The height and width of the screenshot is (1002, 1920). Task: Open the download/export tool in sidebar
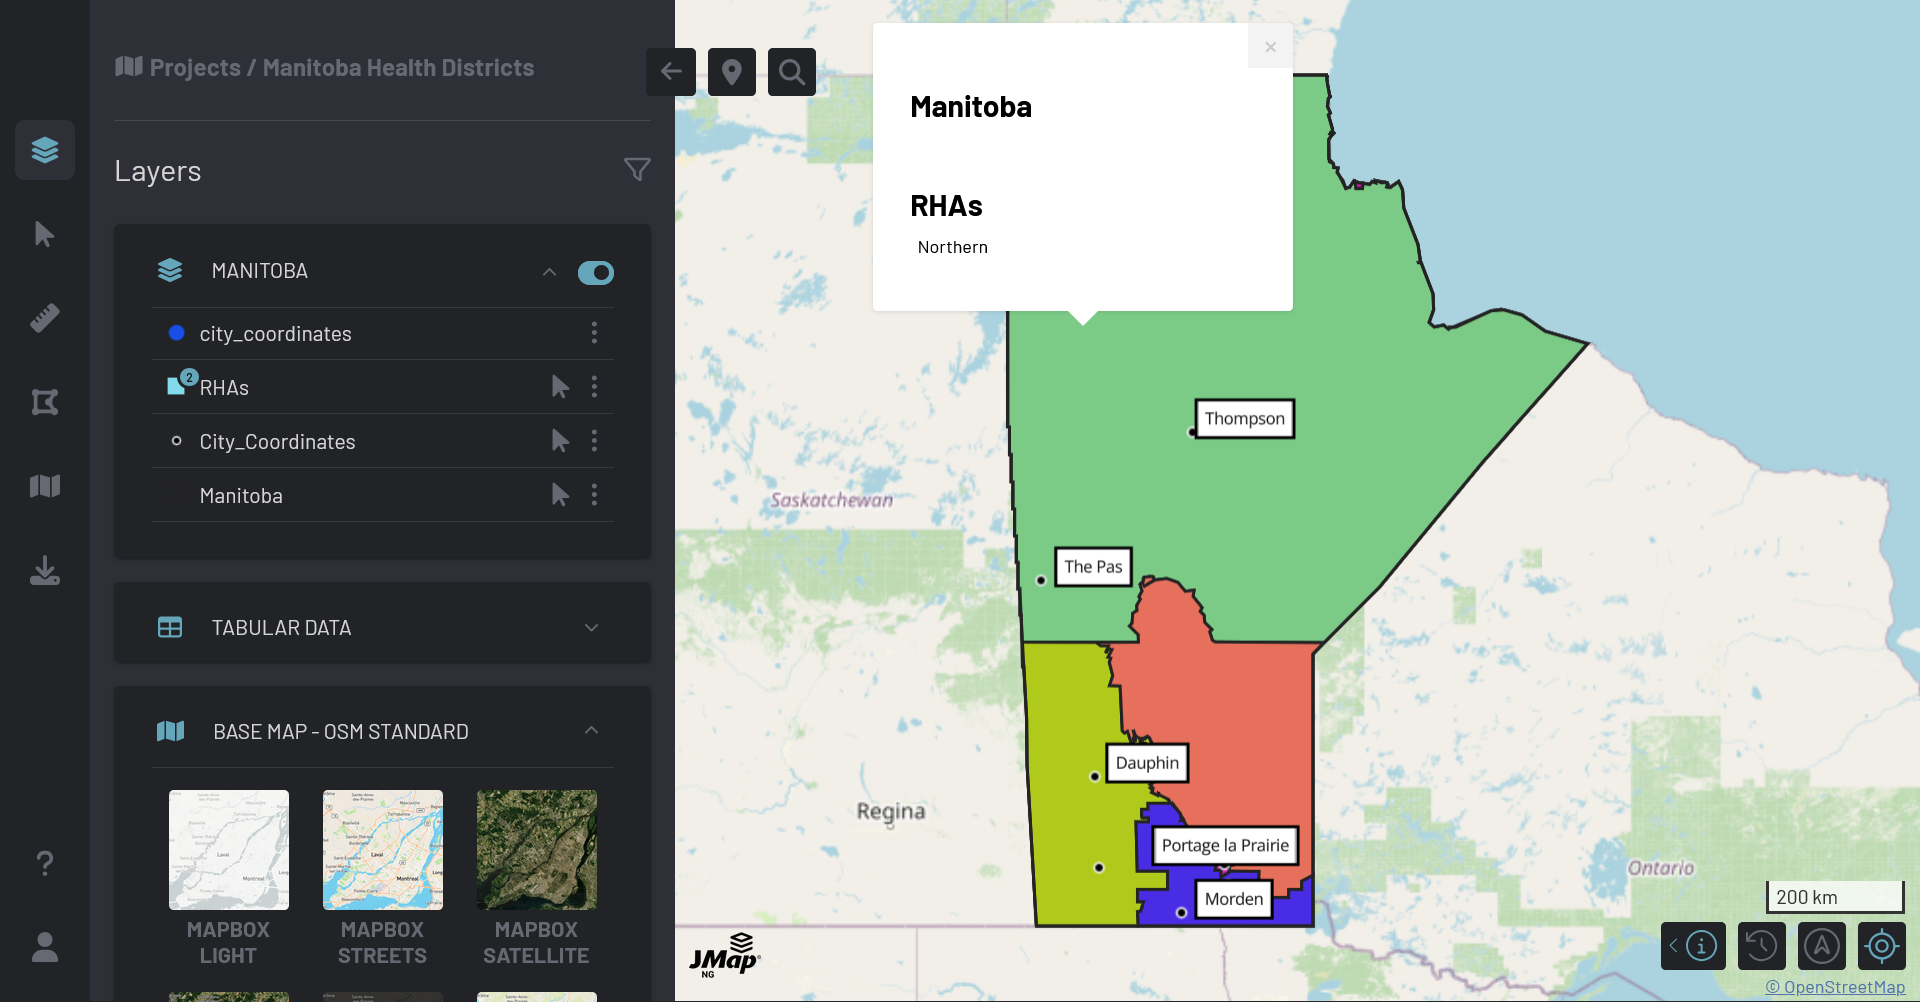45,571
